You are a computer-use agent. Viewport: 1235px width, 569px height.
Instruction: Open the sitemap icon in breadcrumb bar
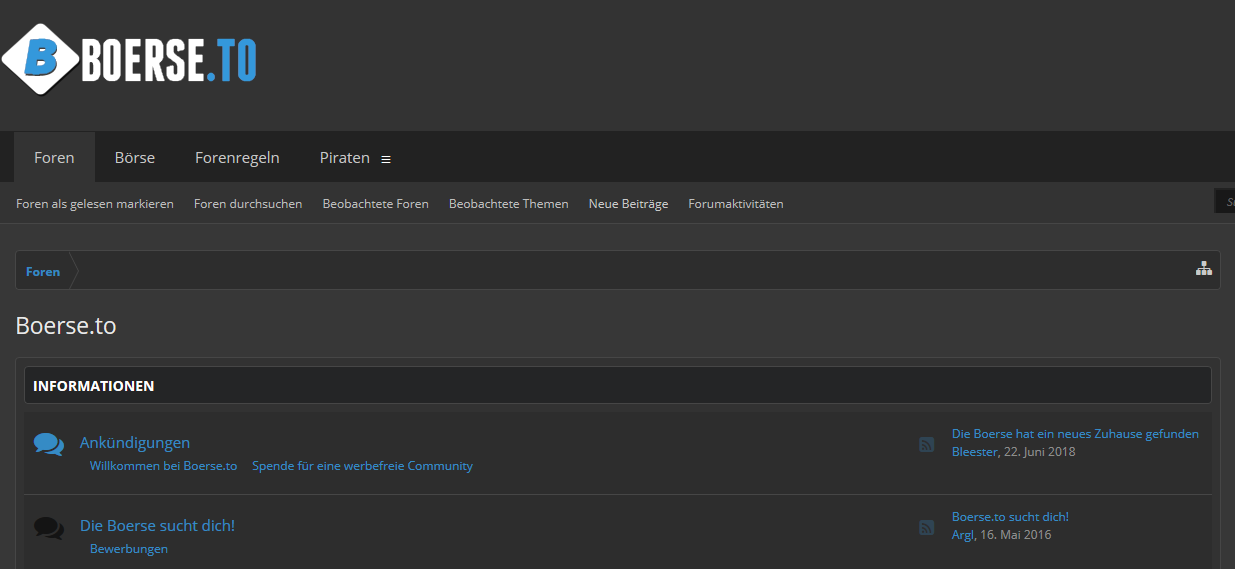point(1204,268)
